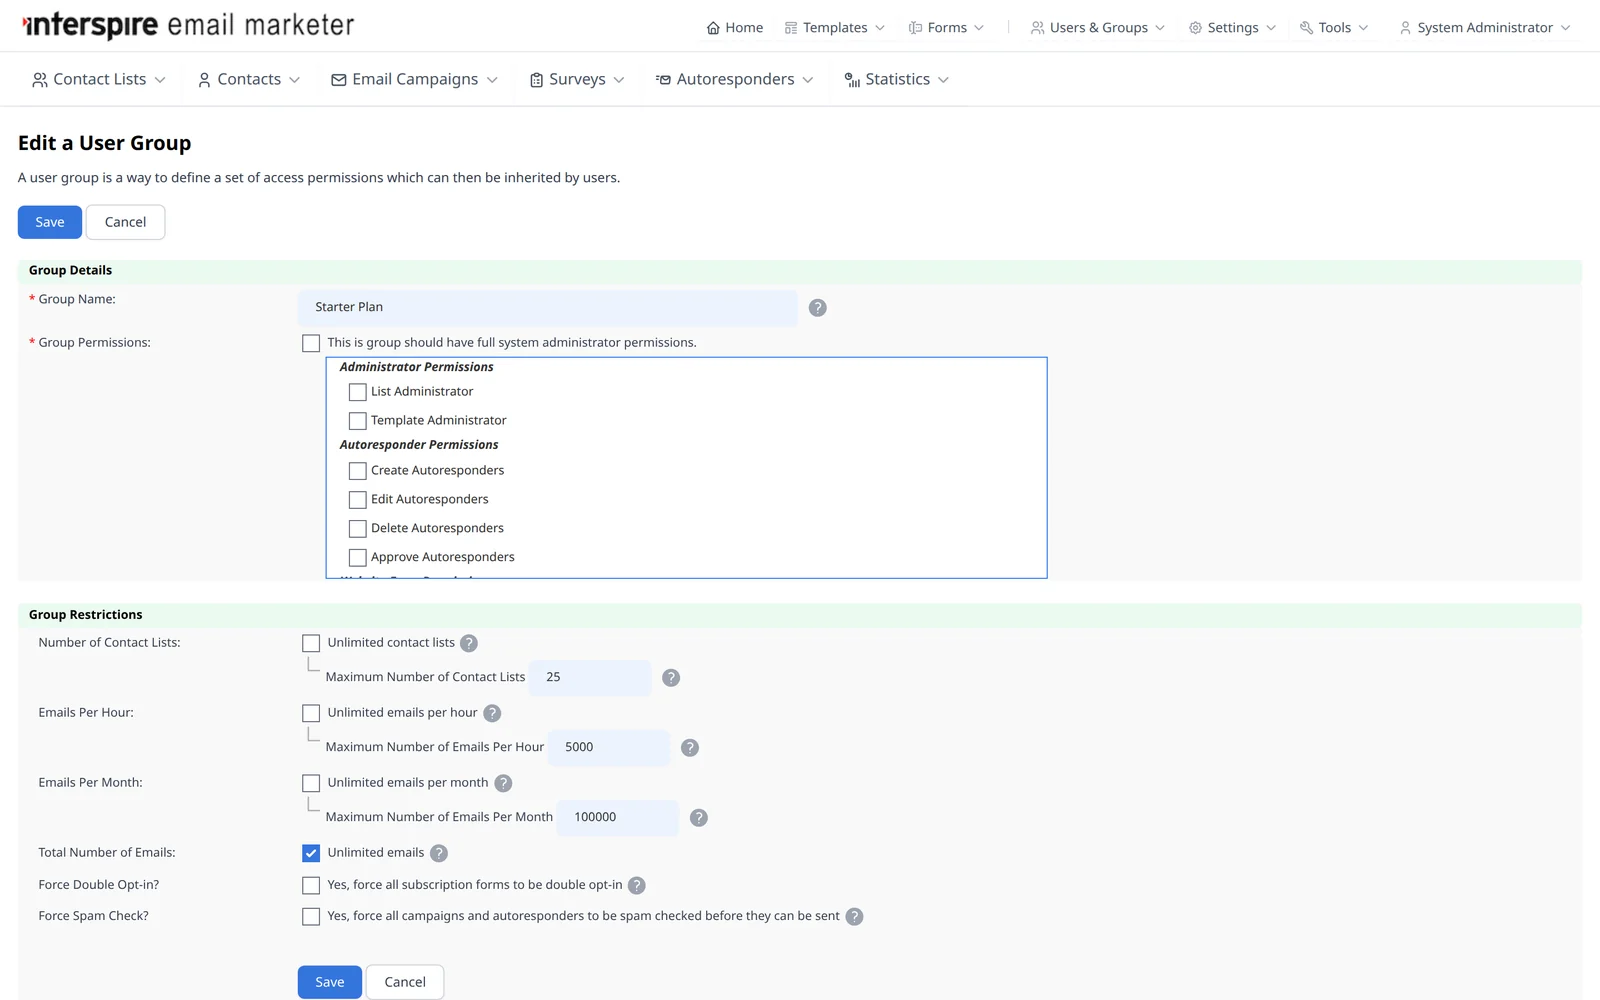
Task: Enable Unlimited contact lists checkbox
Action: [x=311, y=643]
